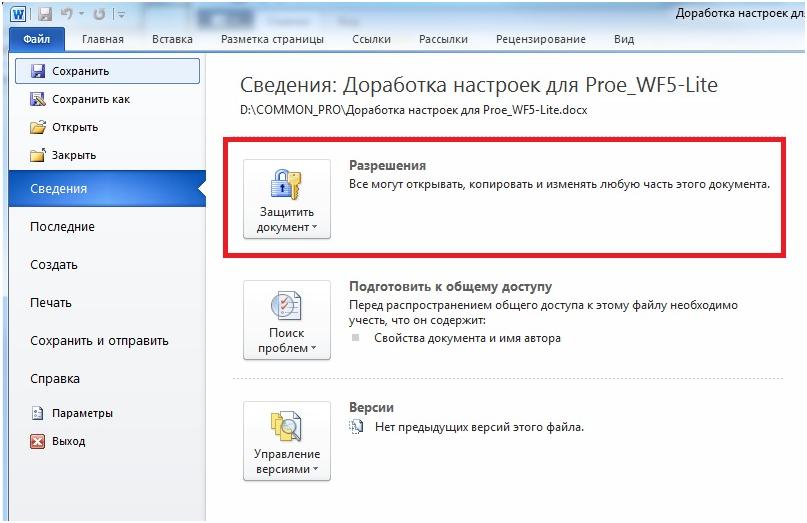
Task: Open the Справка help section
Action: pos(54,379)
